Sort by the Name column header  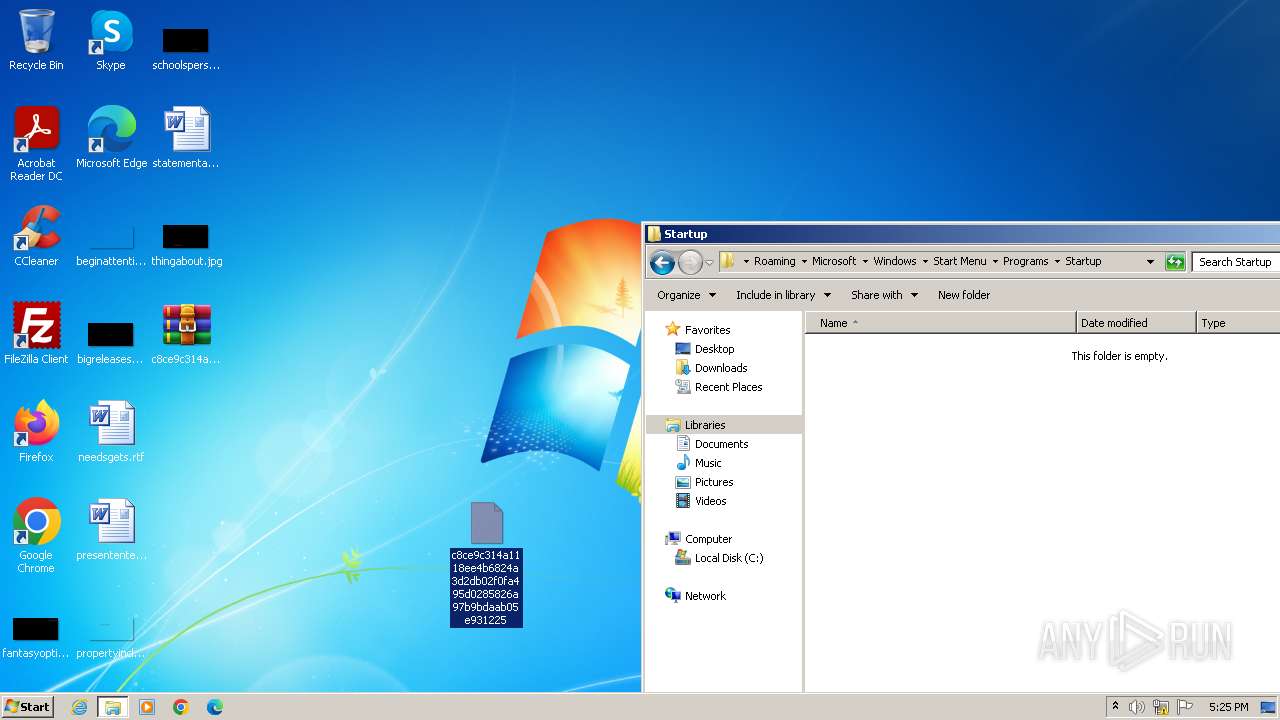point(940,323)
